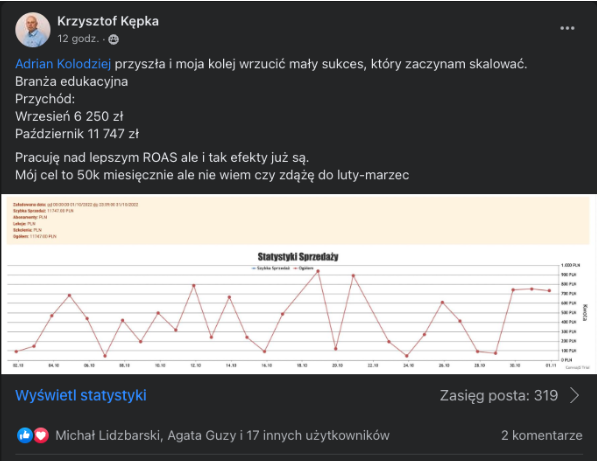Click Krzysztof Kępka's profile picture
The height and width of the screenshot is (461, 597).
tap(33, 30)
